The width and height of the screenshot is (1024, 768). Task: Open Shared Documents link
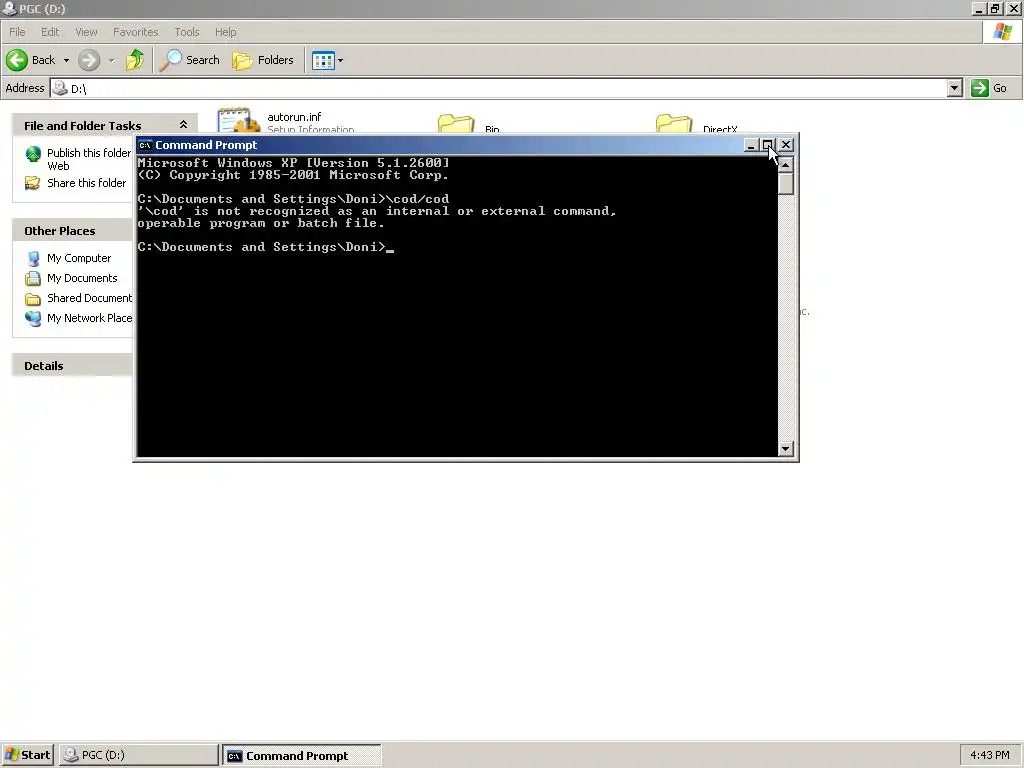(x=89, y=298)
